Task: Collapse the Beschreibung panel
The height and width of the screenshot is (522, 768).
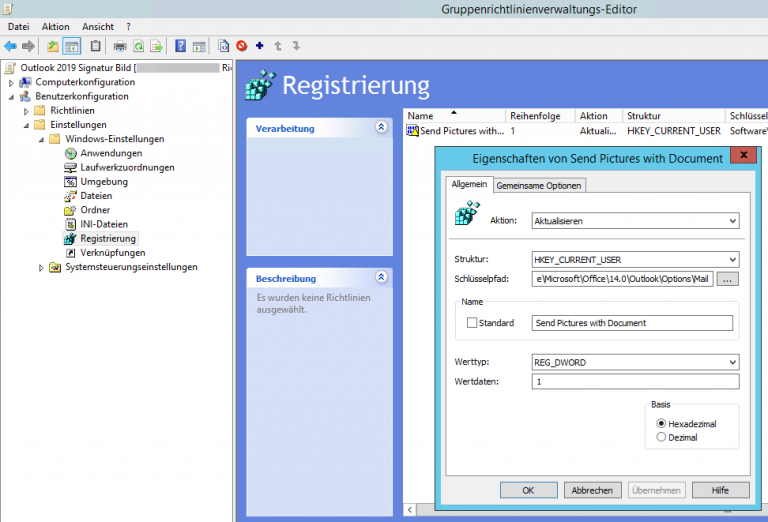Action: point(381,277)
